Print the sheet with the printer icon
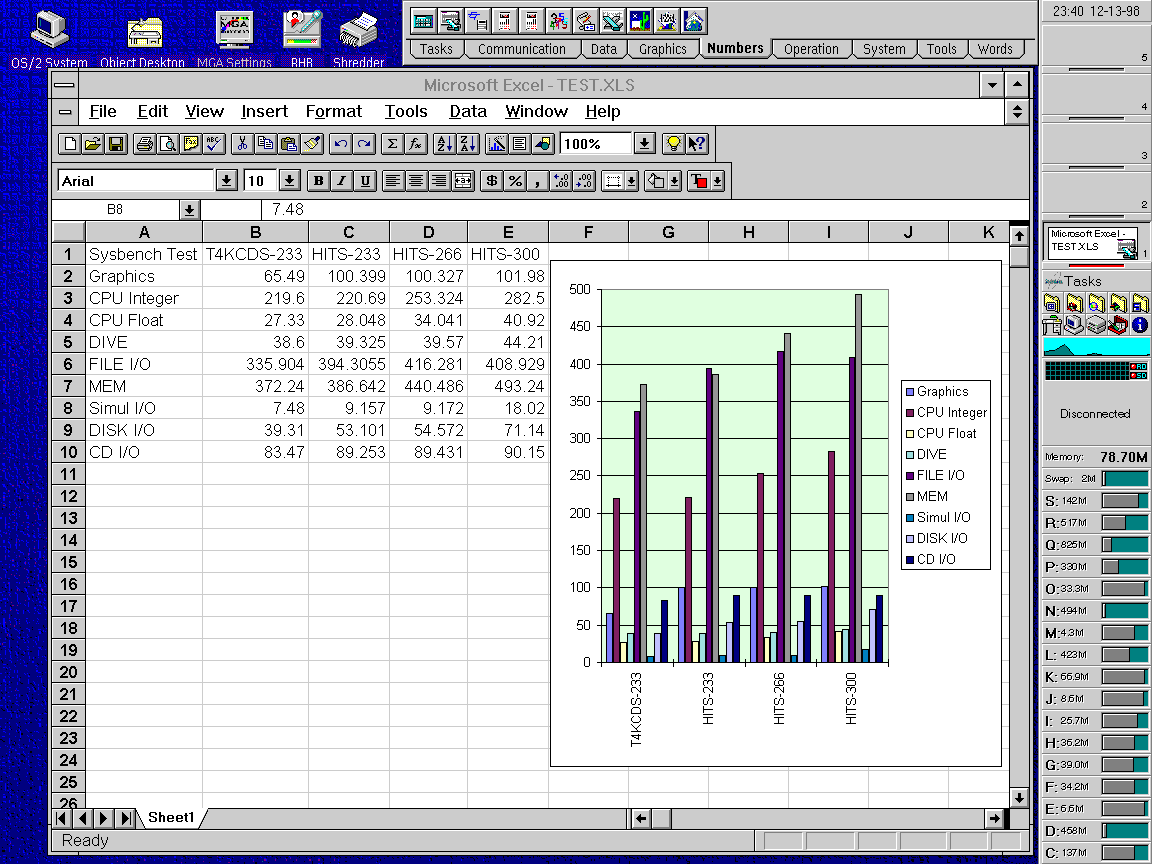 click(145, 143)
